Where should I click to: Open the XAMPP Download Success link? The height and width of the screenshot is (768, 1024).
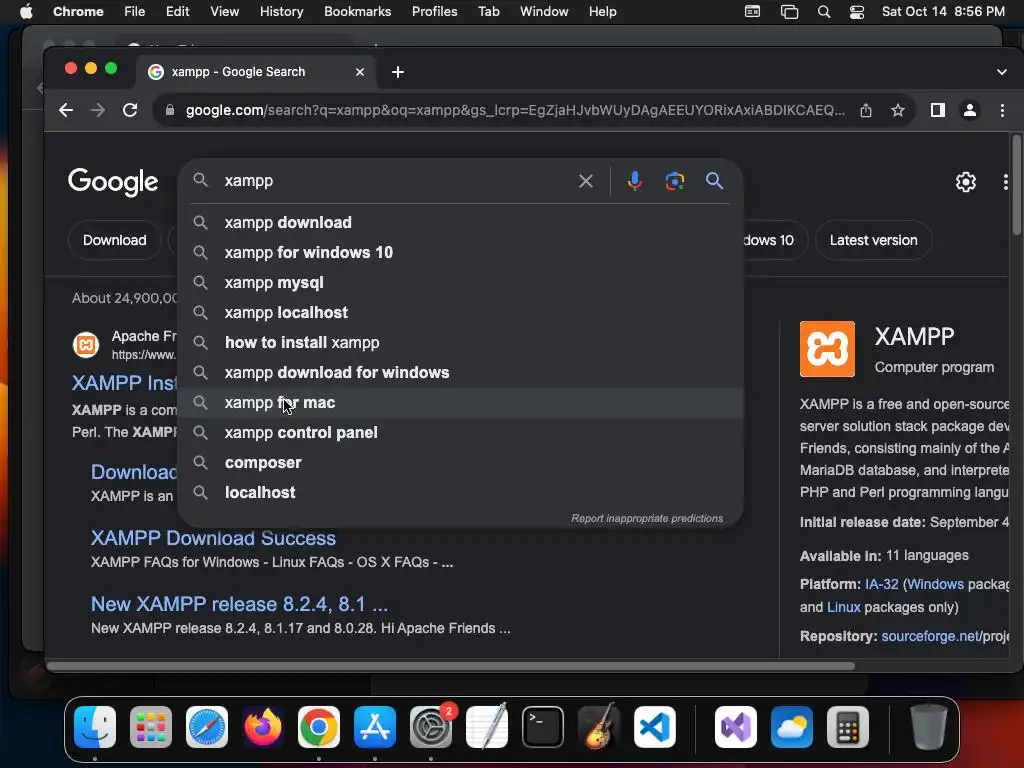pos(213,538)
